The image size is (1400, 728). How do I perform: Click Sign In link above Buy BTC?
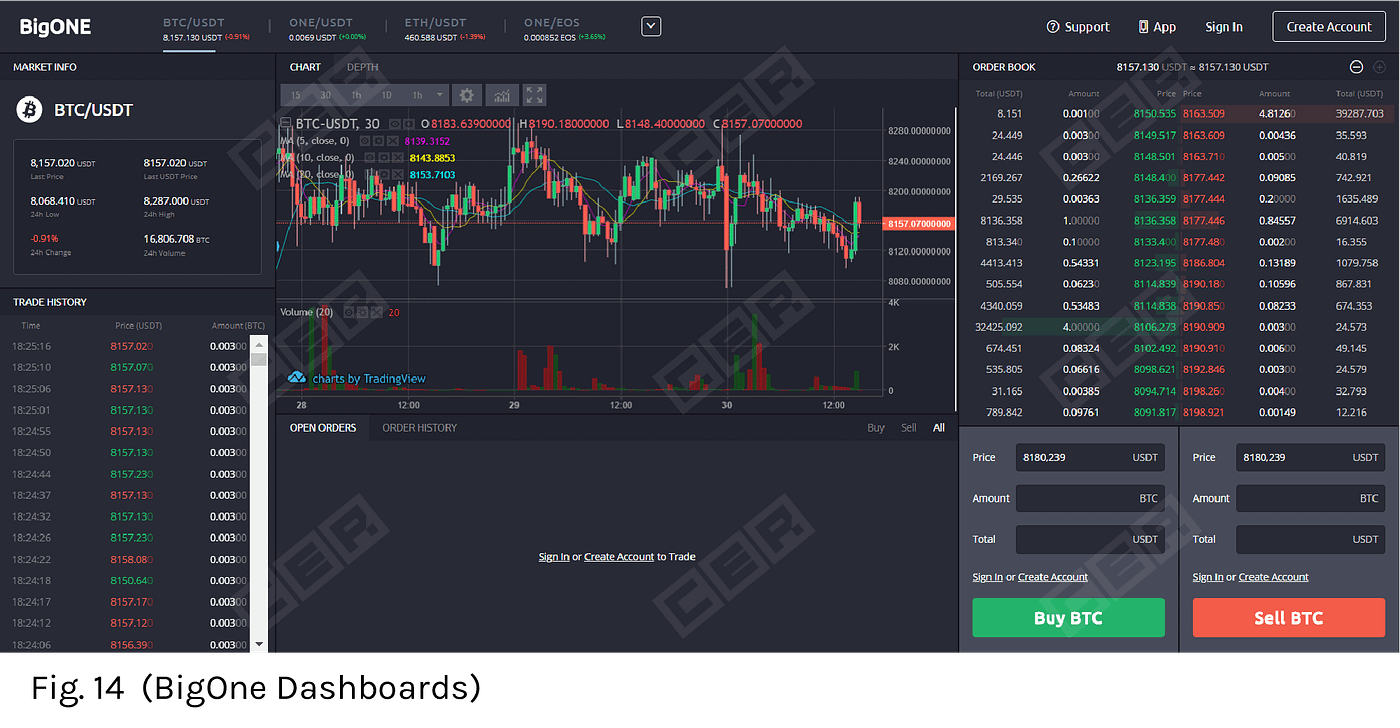pyautogui.click(x=987, y=577)
